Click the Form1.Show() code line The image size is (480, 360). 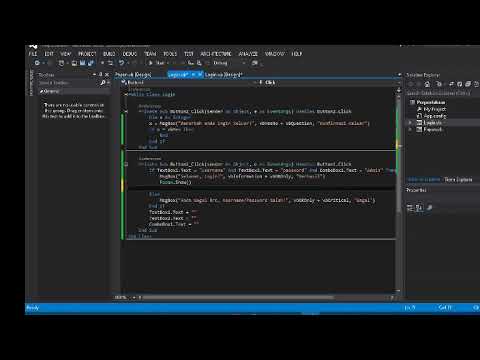point(175,182)
